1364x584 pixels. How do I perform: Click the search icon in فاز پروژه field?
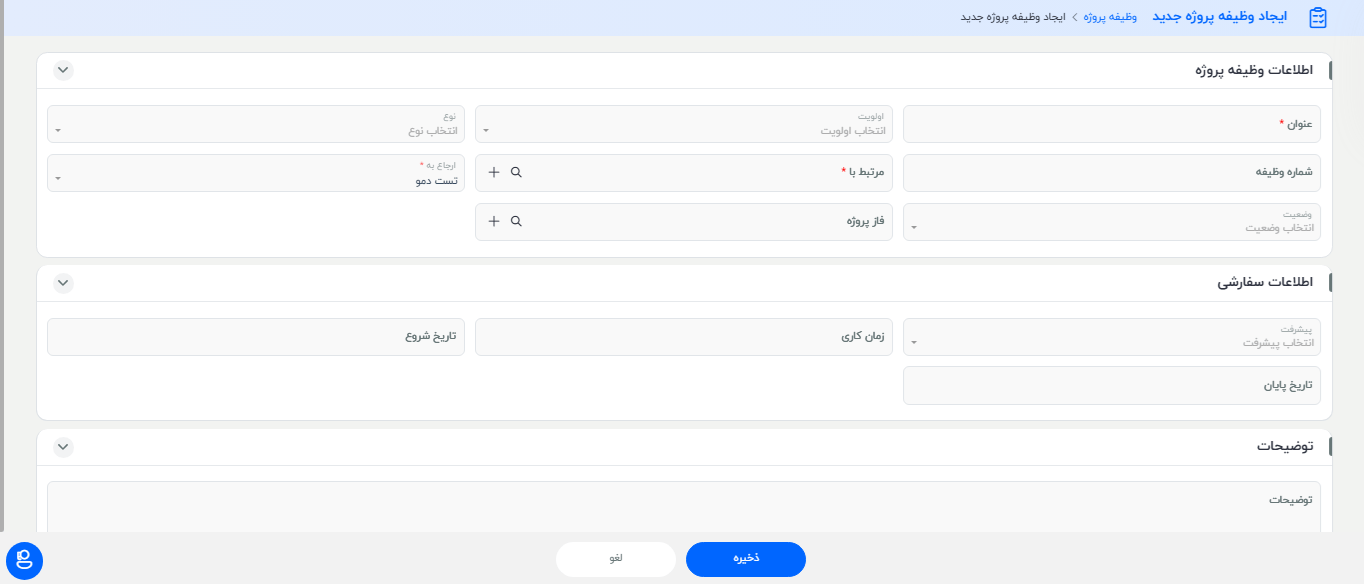click(514, 221)
